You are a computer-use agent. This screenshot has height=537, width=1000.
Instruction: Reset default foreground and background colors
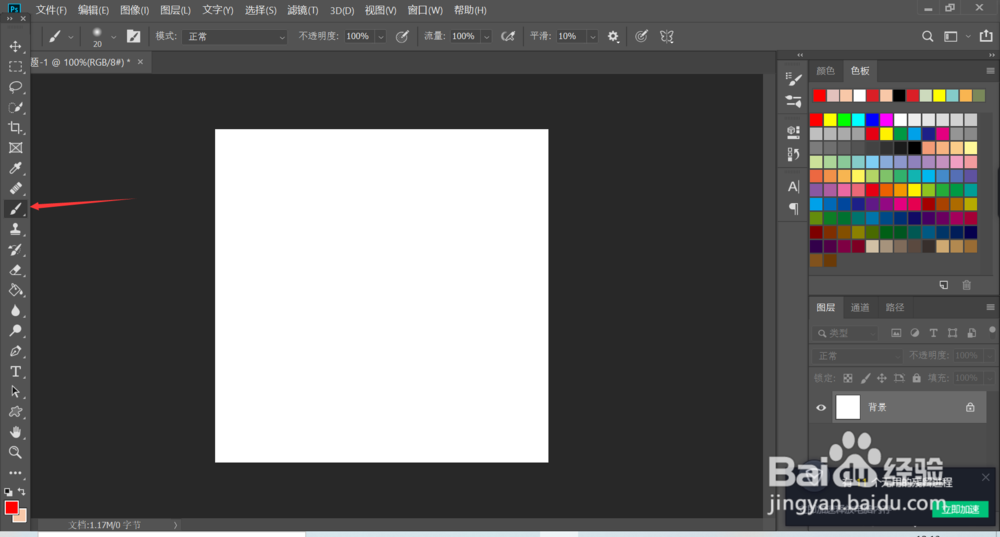(x=8, y=492)
